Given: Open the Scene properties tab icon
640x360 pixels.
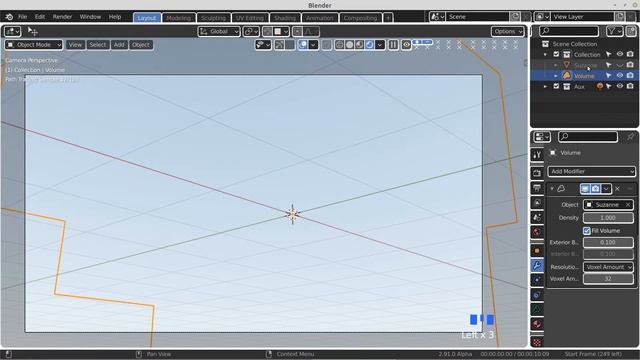Looking at the screenshot, I should coord(537,218).
